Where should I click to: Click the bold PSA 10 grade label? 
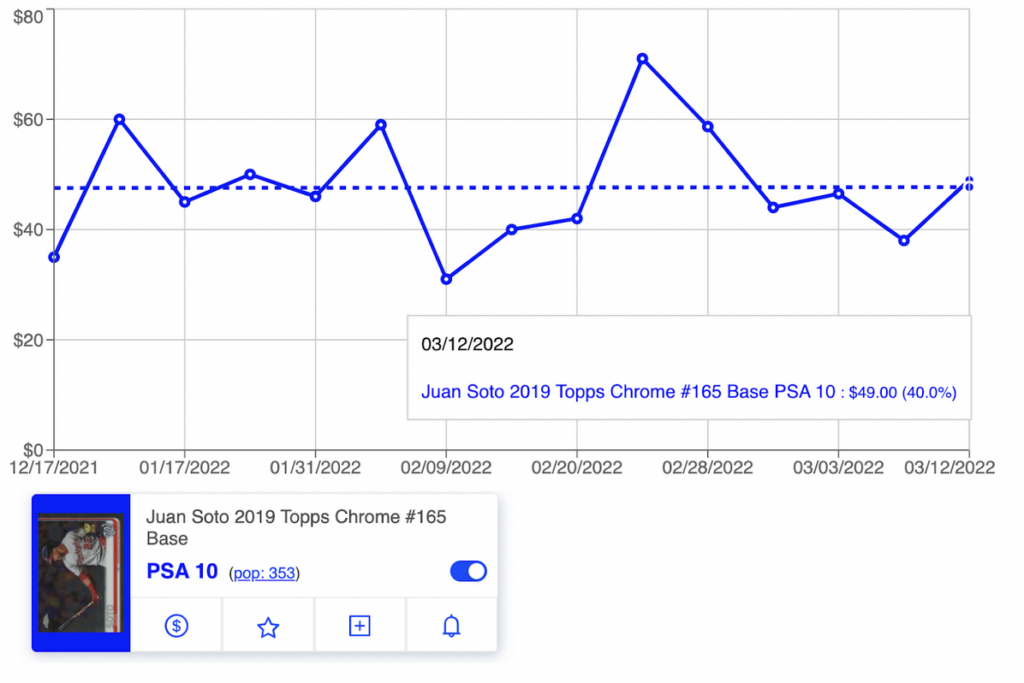click(182, 571)
